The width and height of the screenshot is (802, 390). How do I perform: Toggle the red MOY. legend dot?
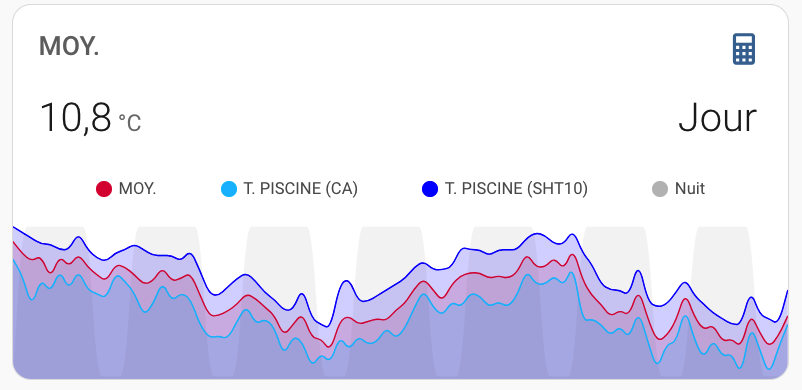tap(104, 189)
